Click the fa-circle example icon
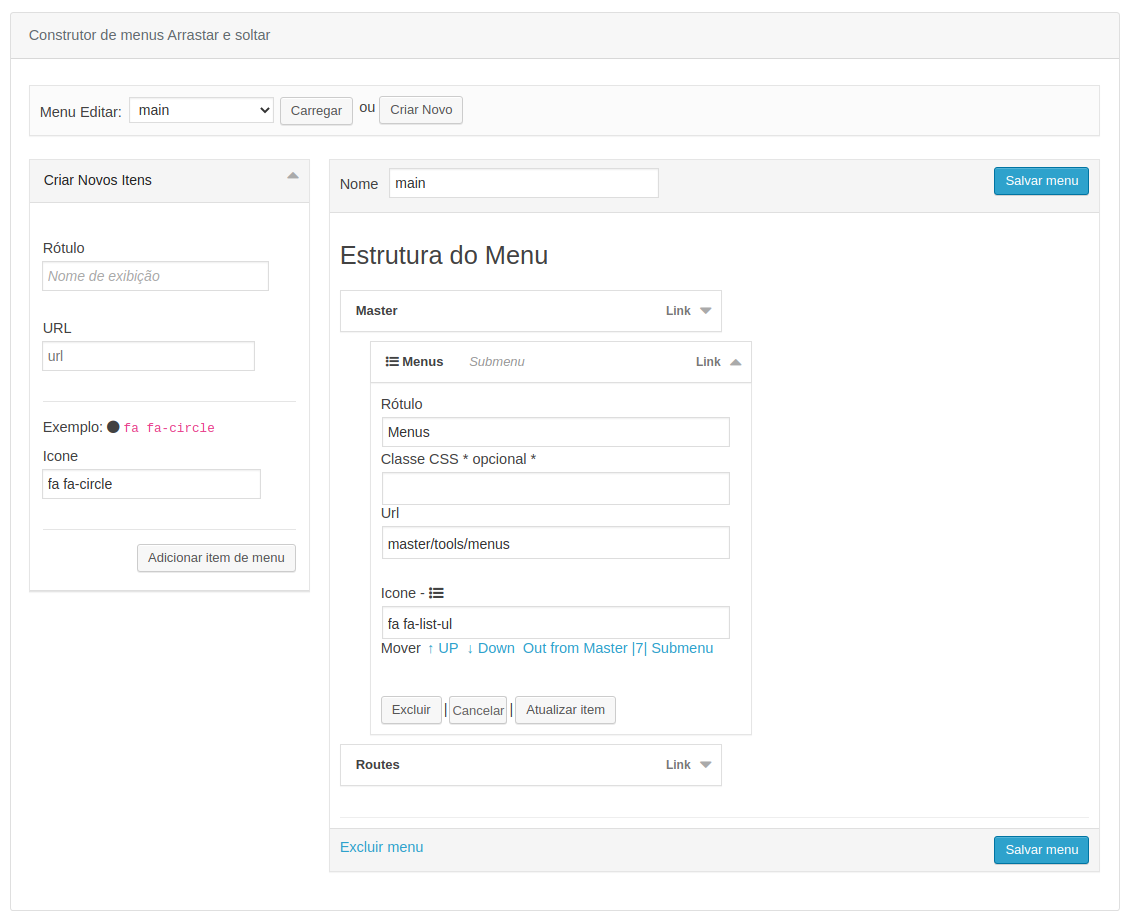The width and height of the screenshot is (1130, 922). tap(113, 427)
